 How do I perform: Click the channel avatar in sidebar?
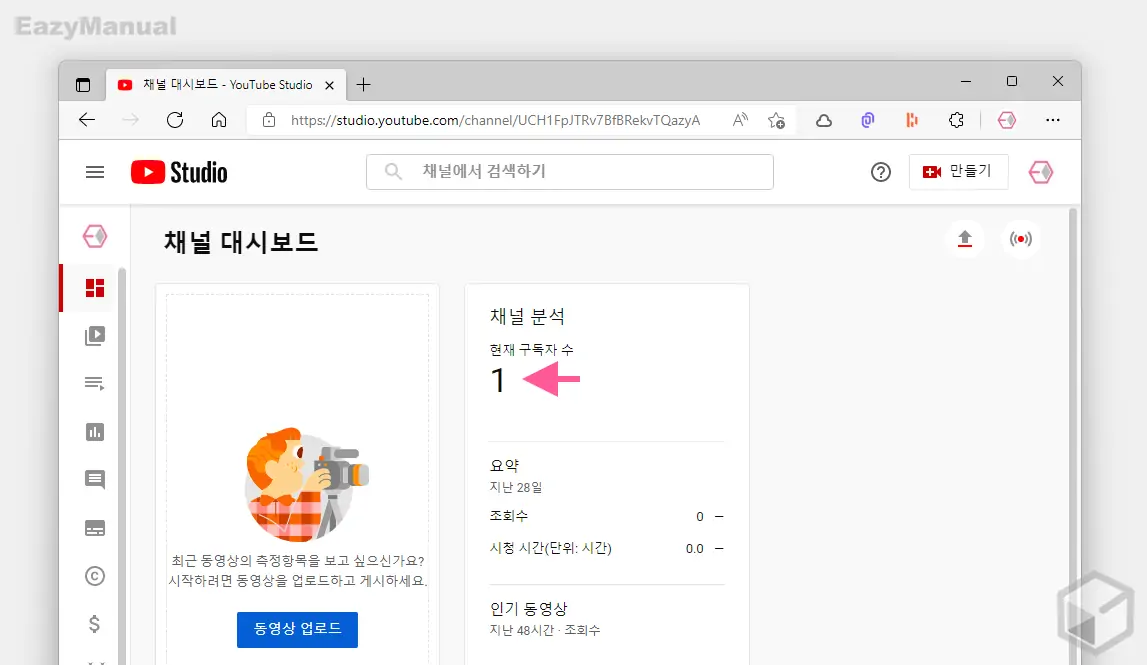pos(95,236)
